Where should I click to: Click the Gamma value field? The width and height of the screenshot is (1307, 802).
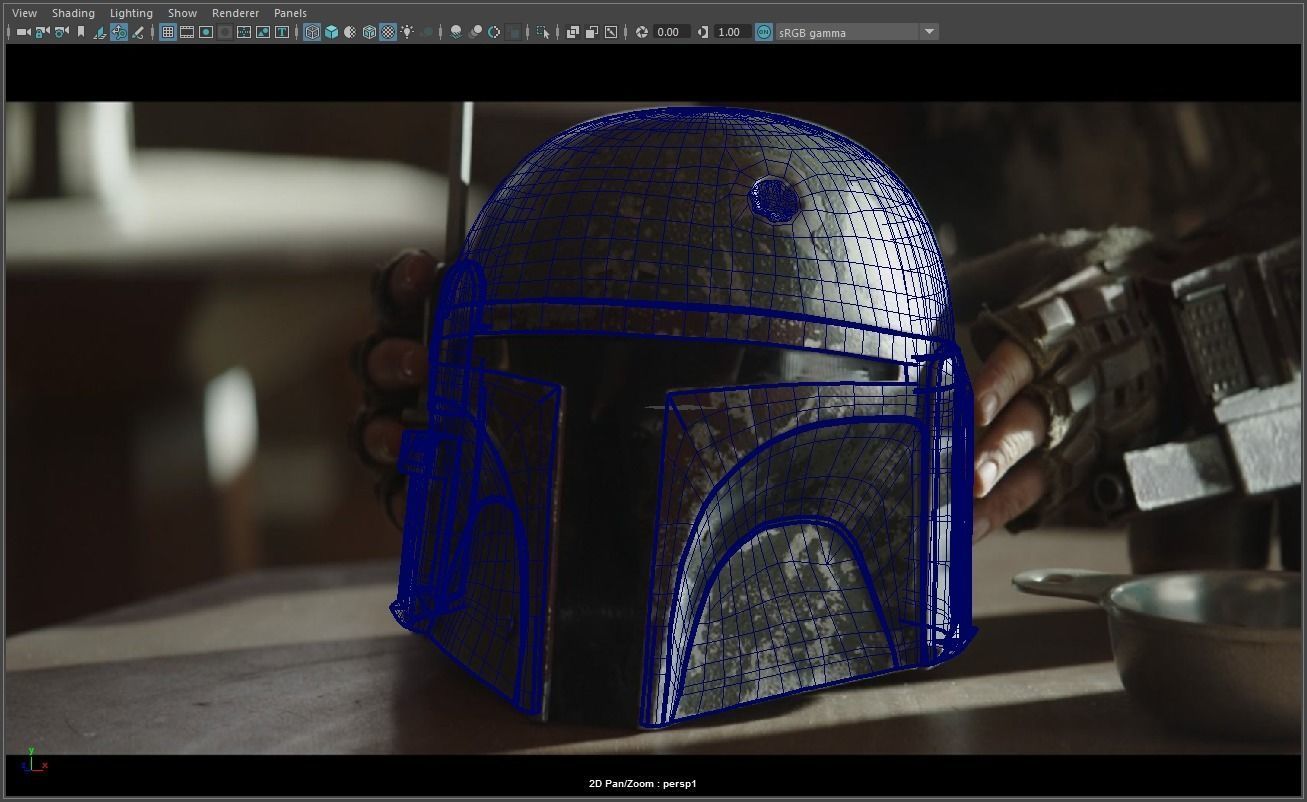(730, 32)
